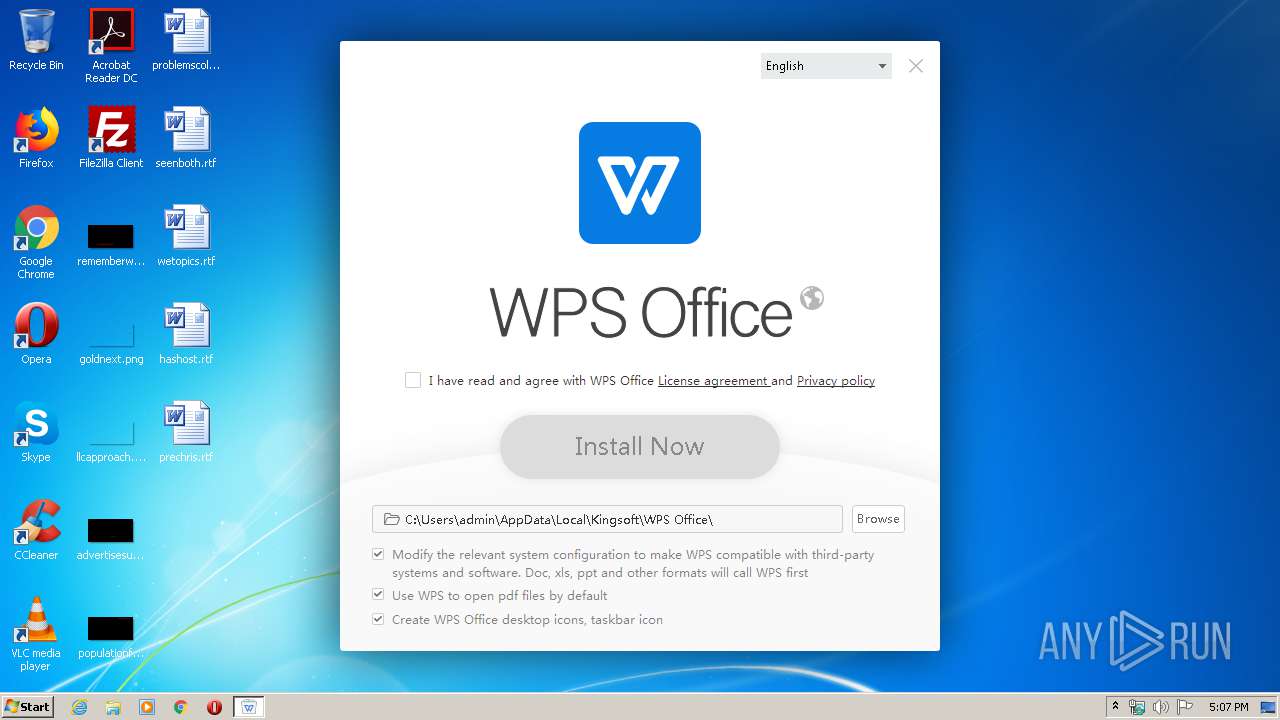Viewport: 1280px width, 720px height.
Task: Click the network tray icon
Action: click(x=1137, y=707)
